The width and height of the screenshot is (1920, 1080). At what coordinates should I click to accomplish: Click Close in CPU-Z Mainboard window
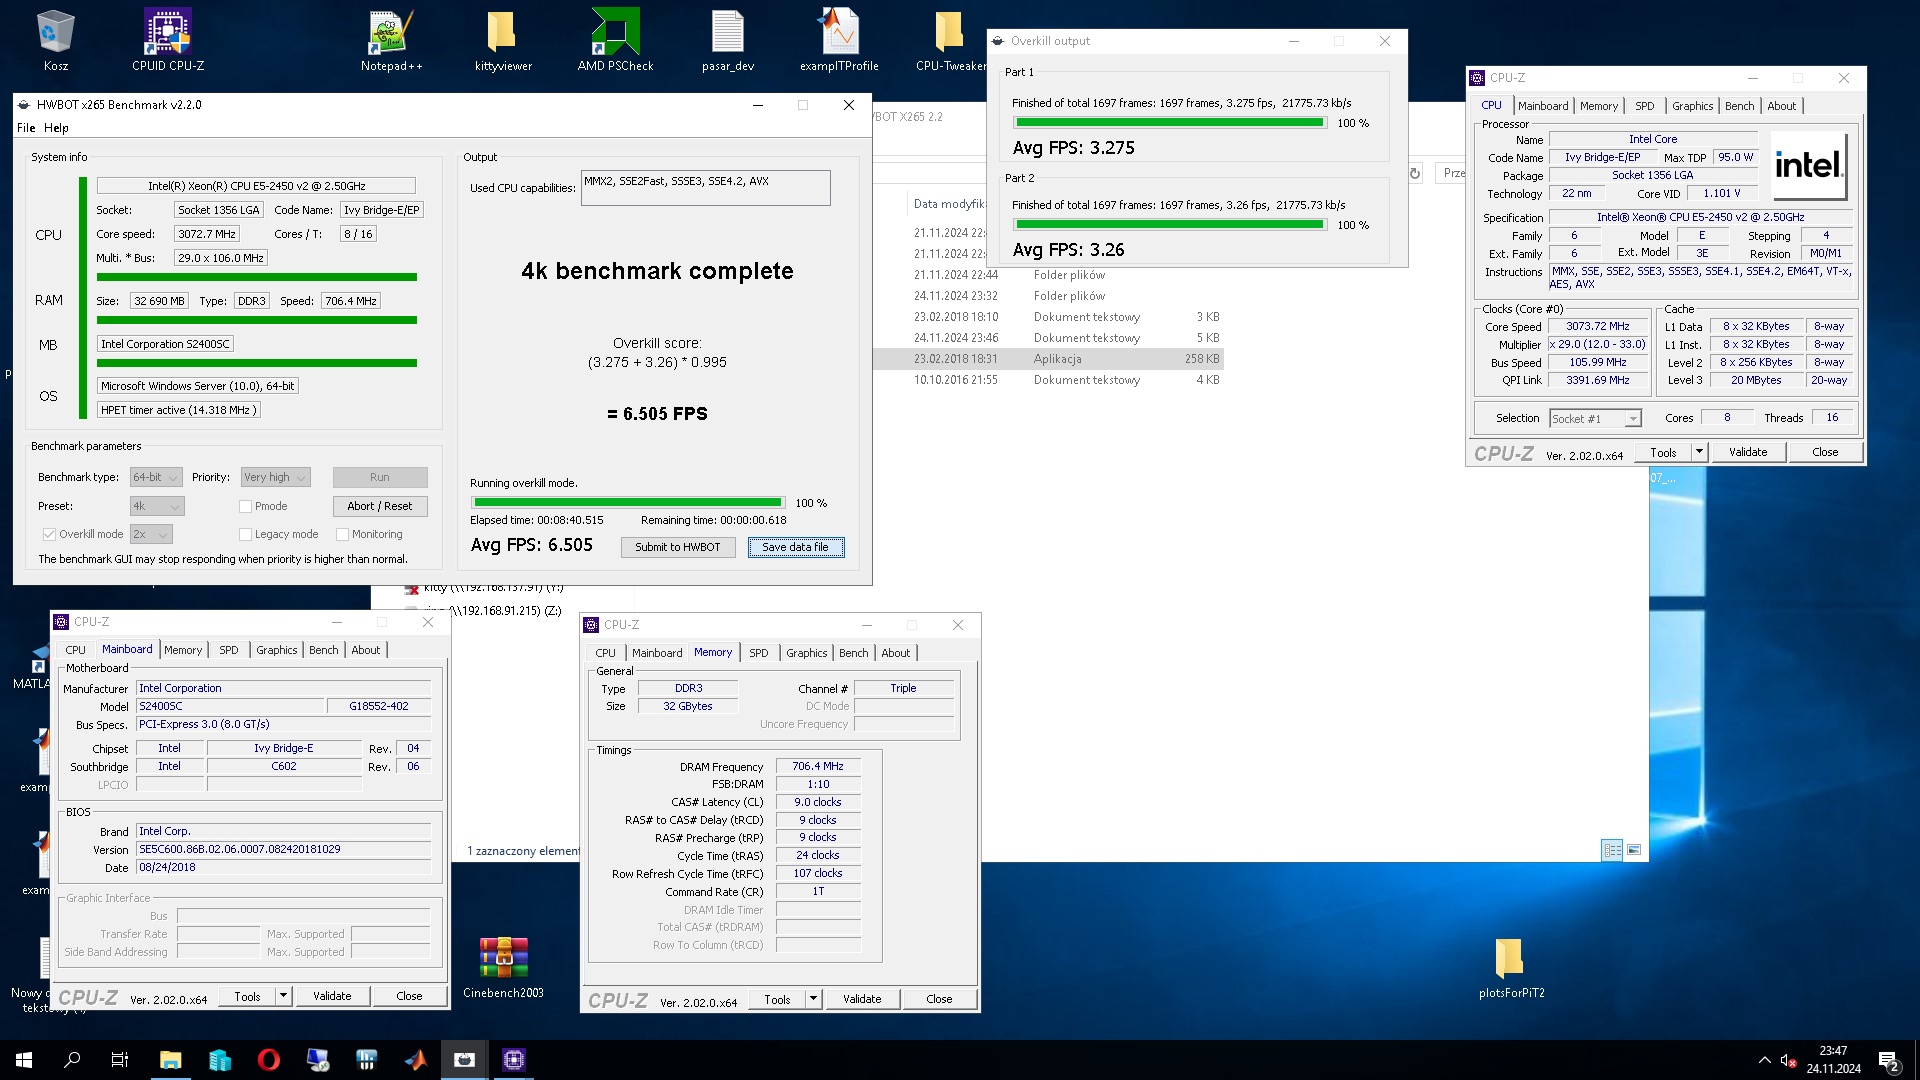tap(409, 996)
